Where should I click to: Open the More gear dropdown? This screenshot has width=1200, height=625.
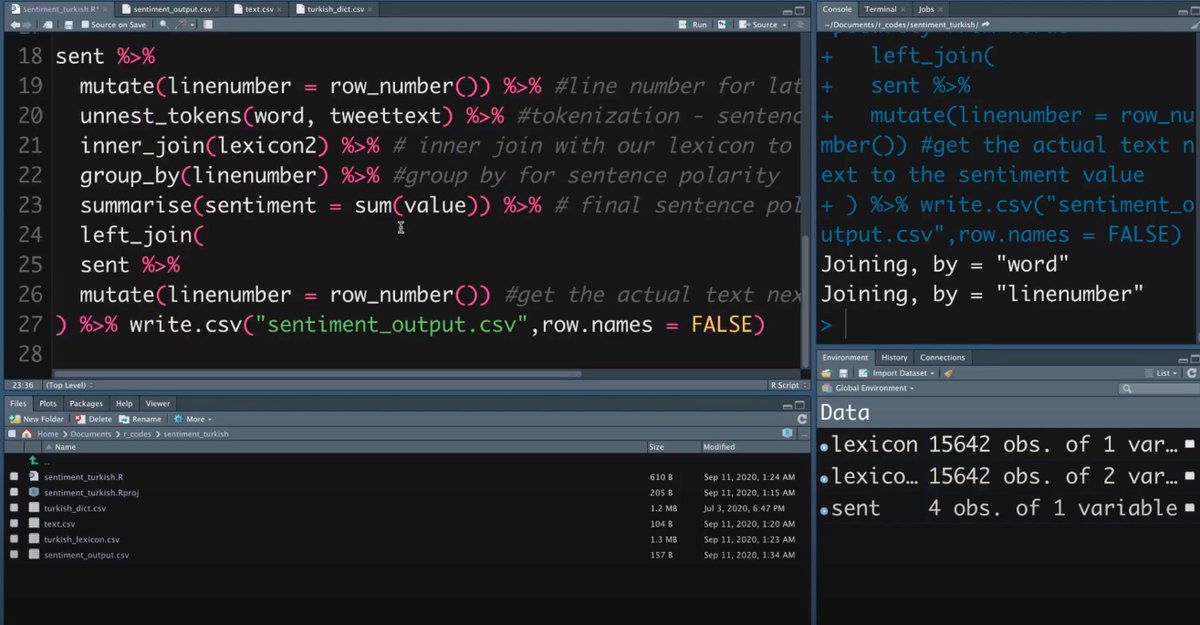point(193,419)
